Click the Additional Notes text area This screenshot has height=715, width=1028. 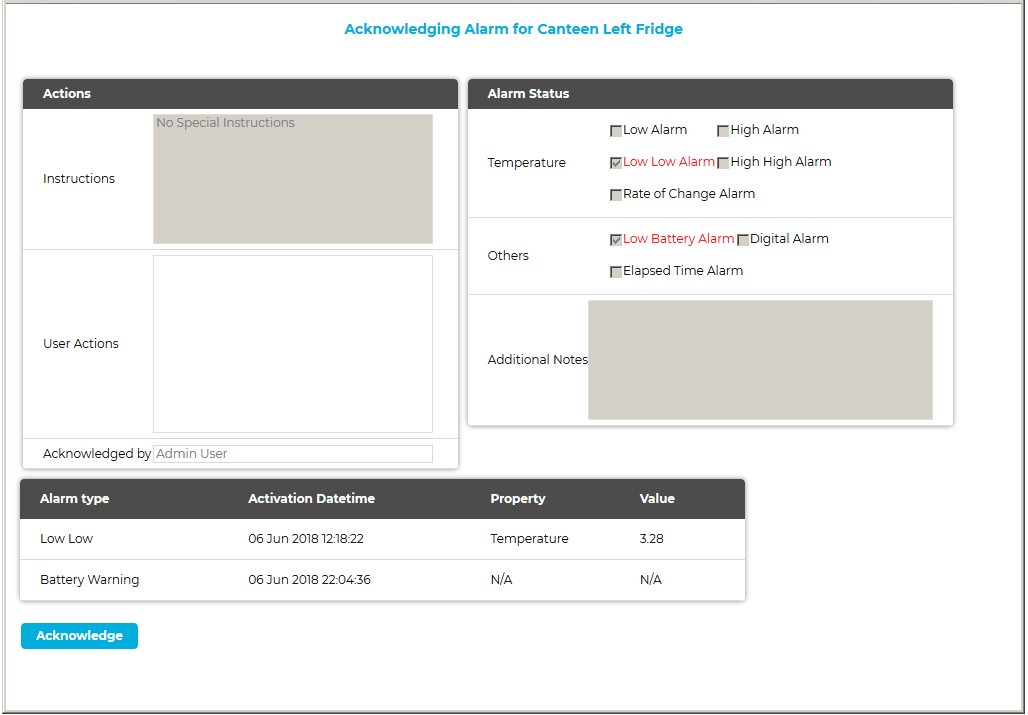coord(760,360)
